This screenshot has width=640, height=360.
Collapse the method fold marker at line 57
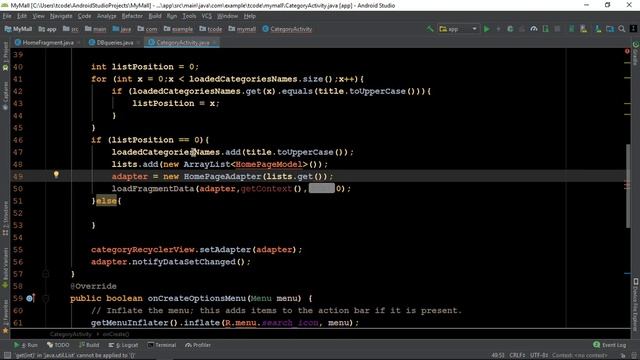[46, 274]
